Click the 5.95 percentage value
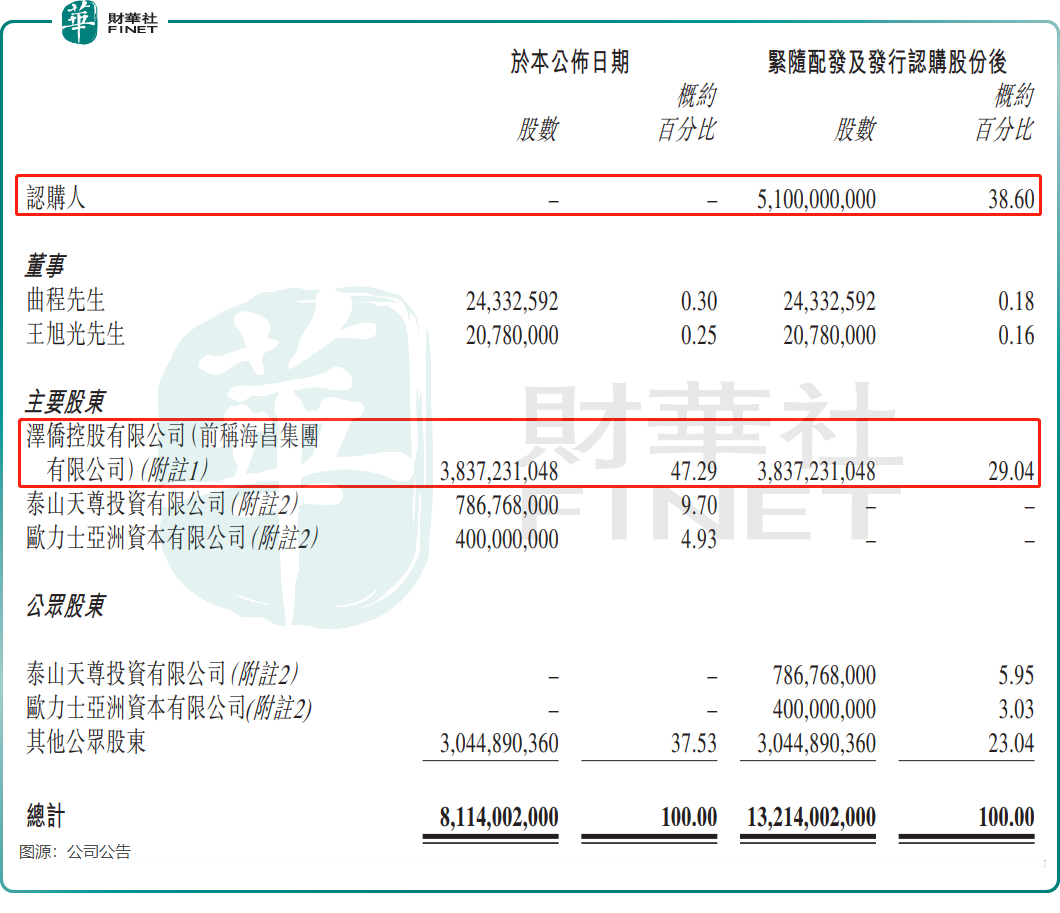 click(1016, 676)
